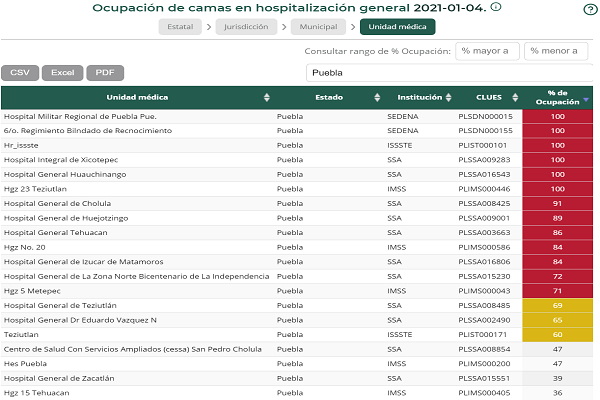The height and width of the screenshot is (400, 600).
Task: Click IMSS institution in Hes Puebla row
Action: (396, 364)
